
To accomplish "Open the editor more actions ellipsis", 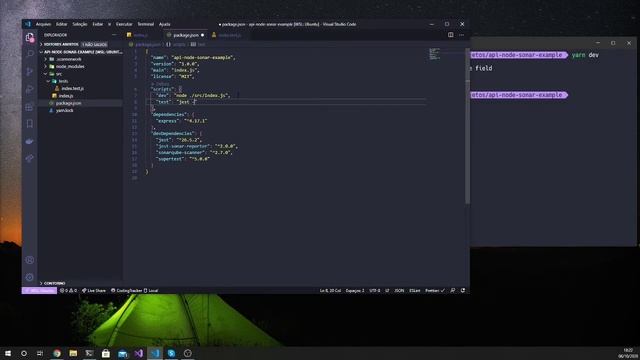I will click(462, 35).
